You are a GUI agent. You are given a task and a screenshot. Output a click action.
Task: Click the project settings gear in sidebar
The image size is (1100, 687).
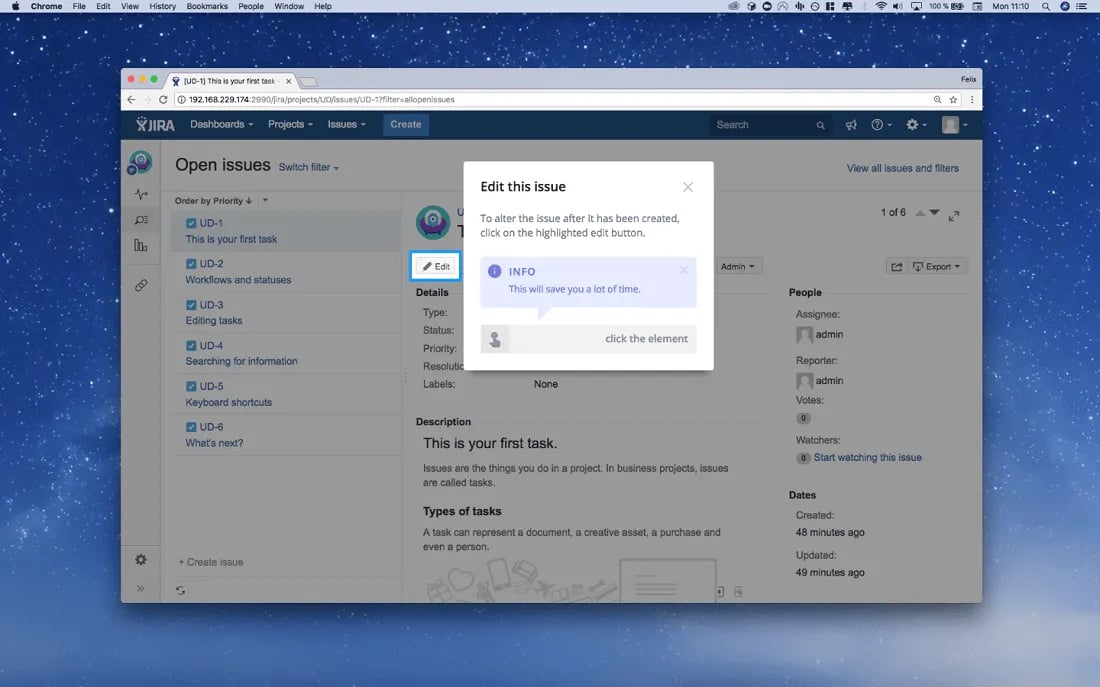(x=141, y=559)
